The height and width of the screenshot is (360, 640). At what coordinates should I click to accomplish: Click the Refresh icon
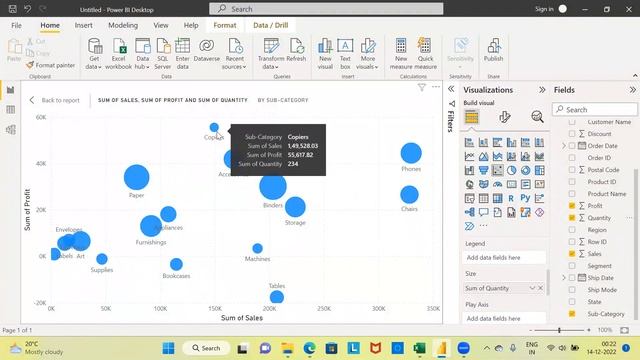coord(296,46)
